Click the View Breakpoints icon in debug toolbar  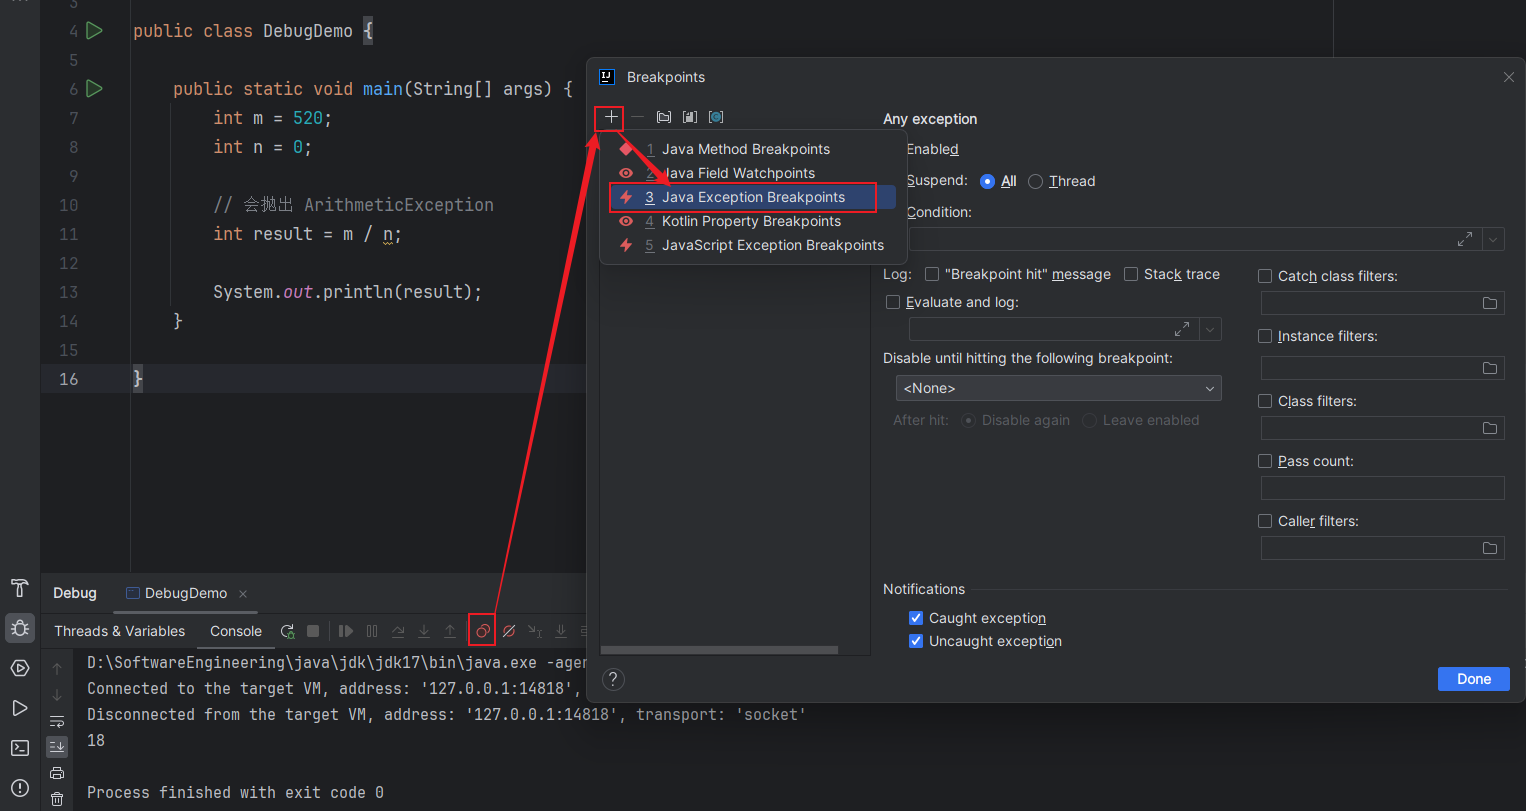point(482,631)
